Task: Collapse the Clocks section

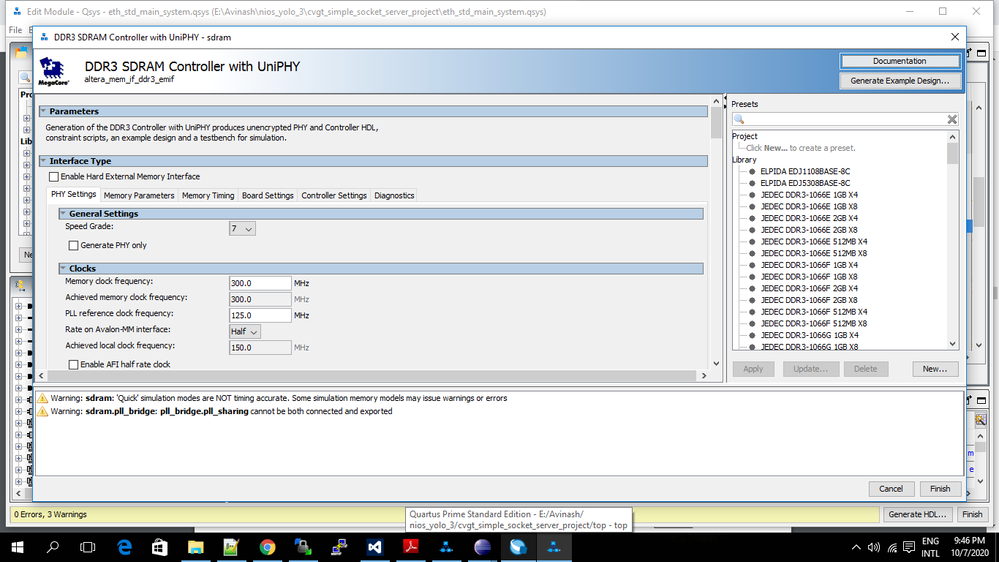Action: 63,269
